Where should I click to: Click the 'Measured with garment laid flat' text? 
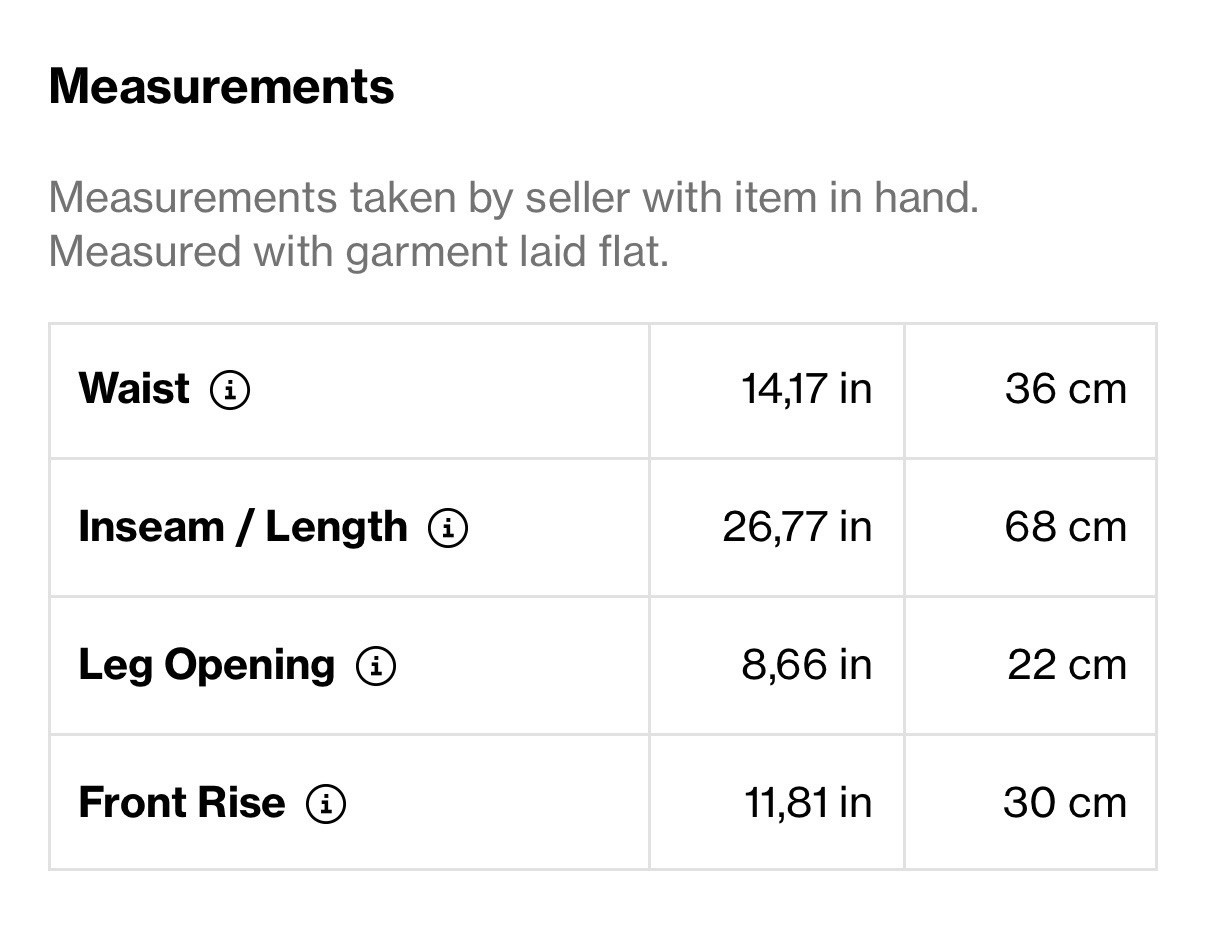click(x=358, y=251)
